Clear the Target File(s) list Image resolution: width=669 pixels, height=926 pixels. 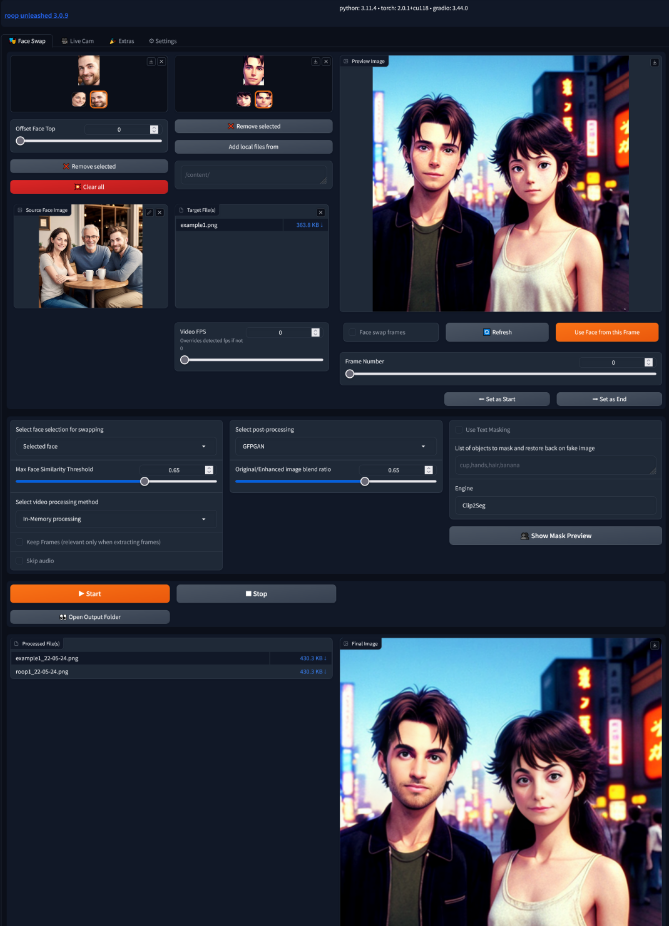tap(321, 212)
